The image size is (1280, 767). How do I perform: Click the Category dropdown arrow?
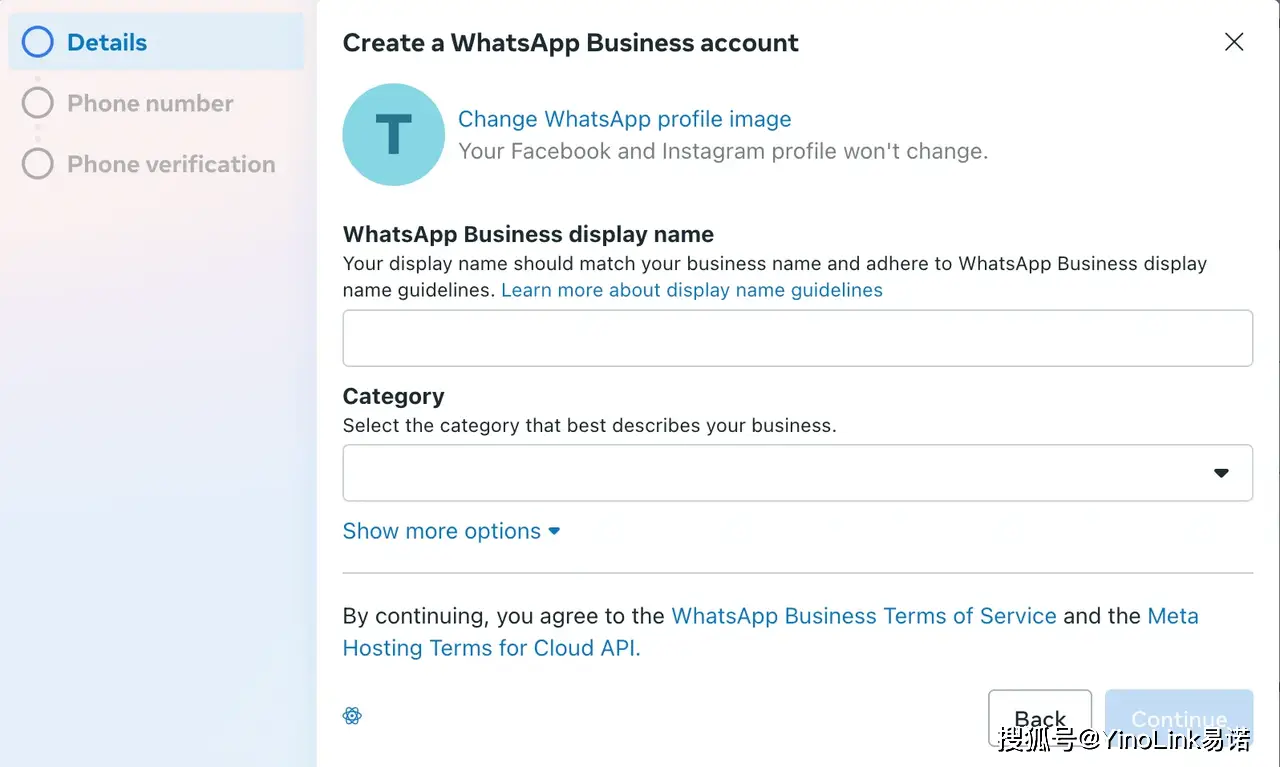click(1221, 473)
